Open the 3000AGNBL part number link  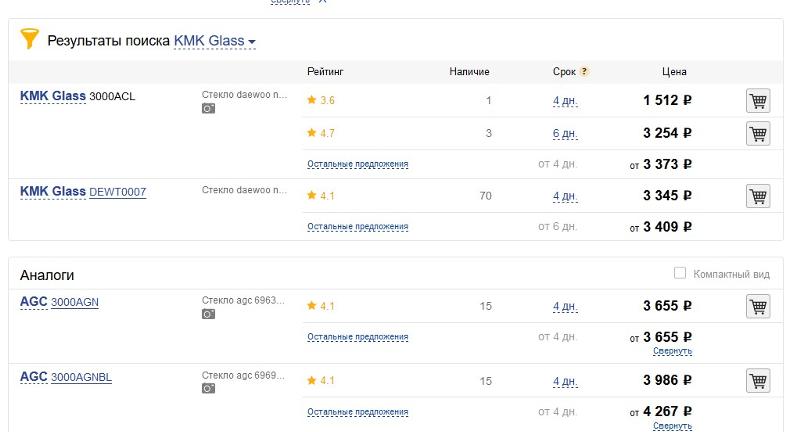[82, 377]
